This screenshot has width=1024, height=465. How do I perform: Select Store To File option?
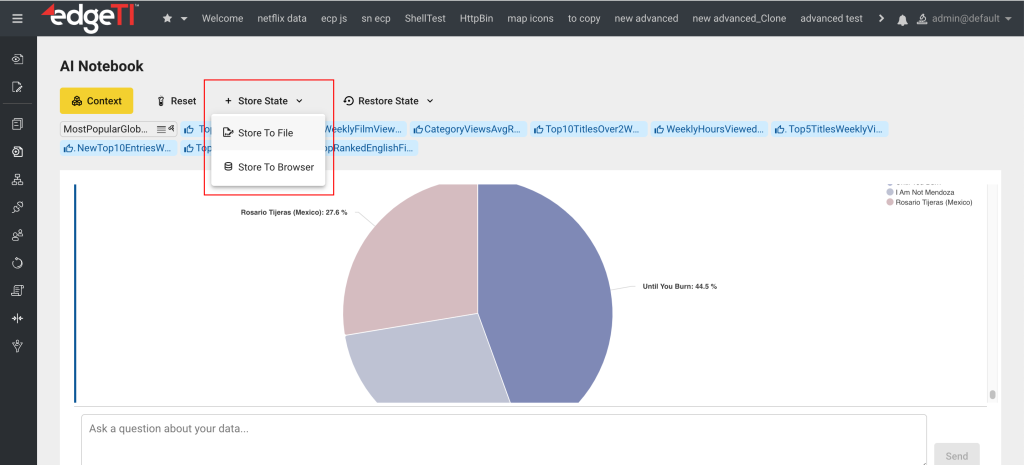click(x=265, y=133)
